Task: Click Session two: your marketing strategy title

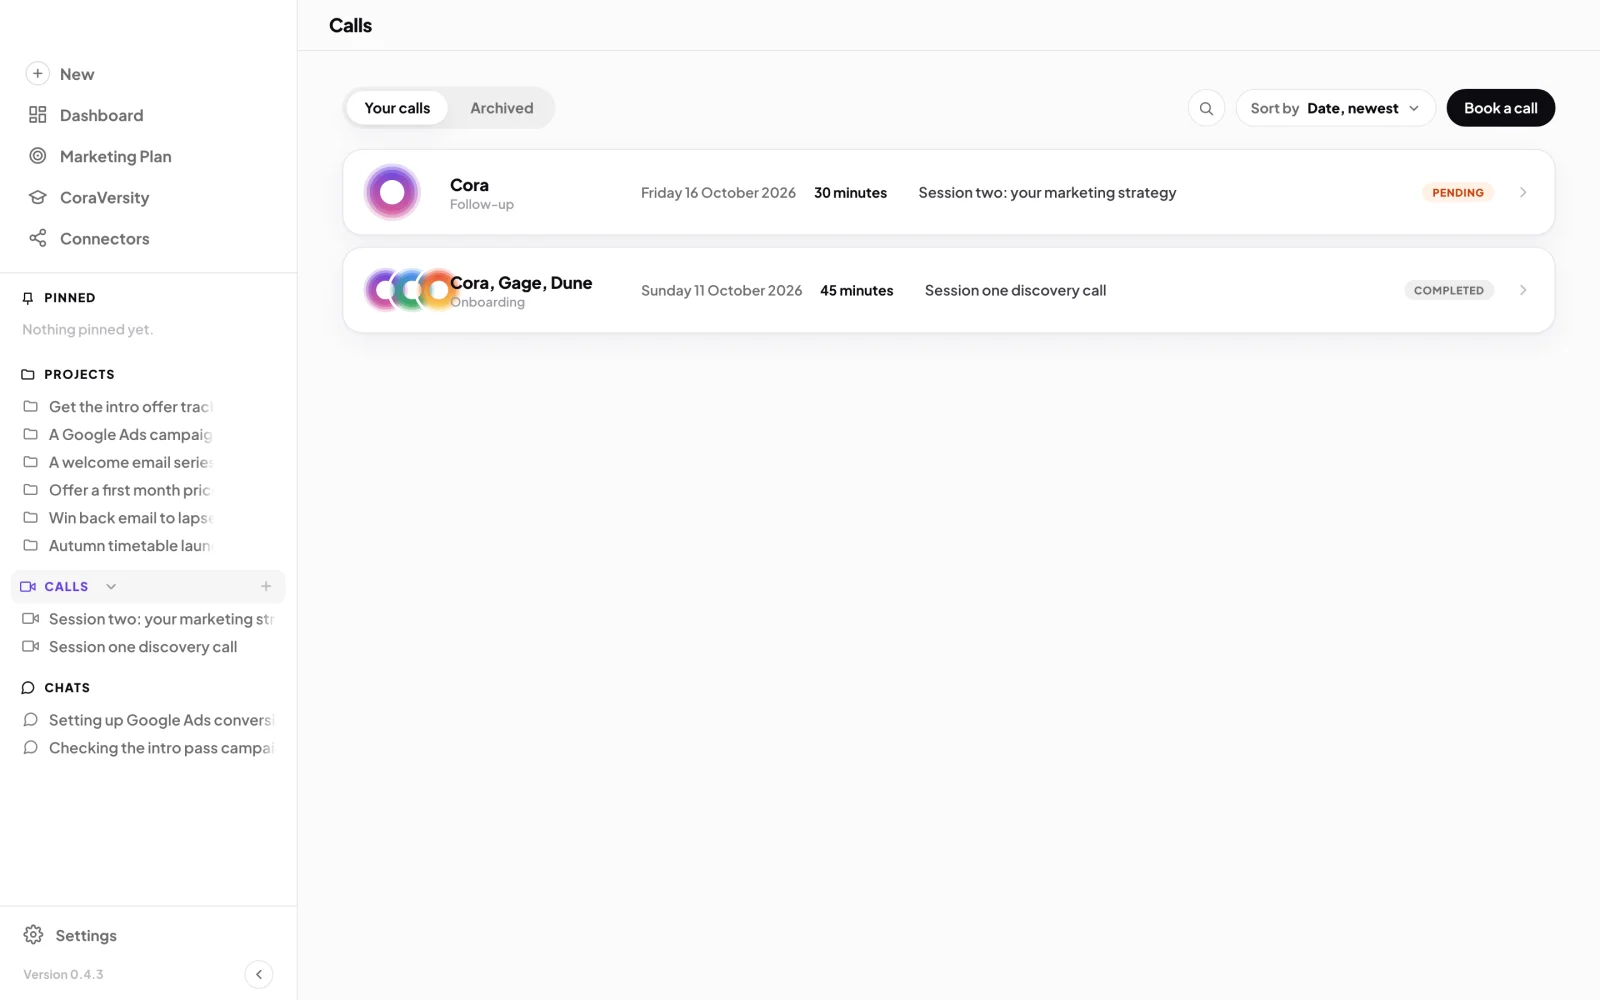Action: (1047, 192)
